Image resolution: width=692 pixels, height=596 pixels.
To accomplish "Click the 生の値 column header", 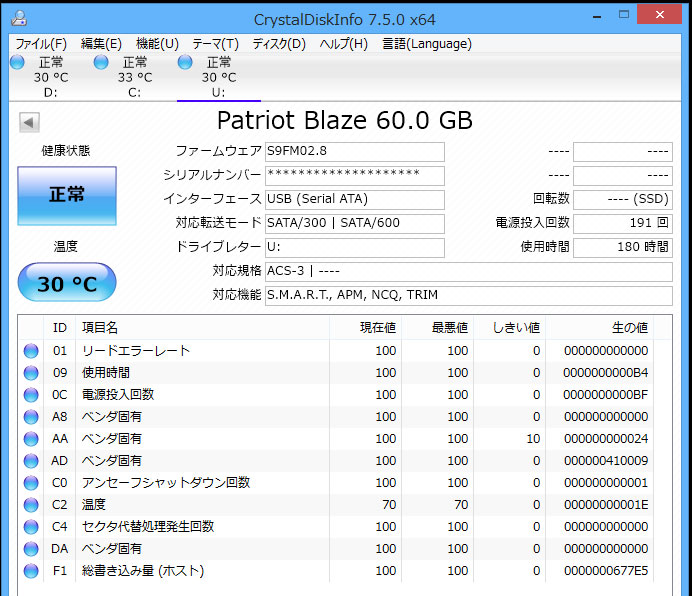I will [x=600, y=328].
